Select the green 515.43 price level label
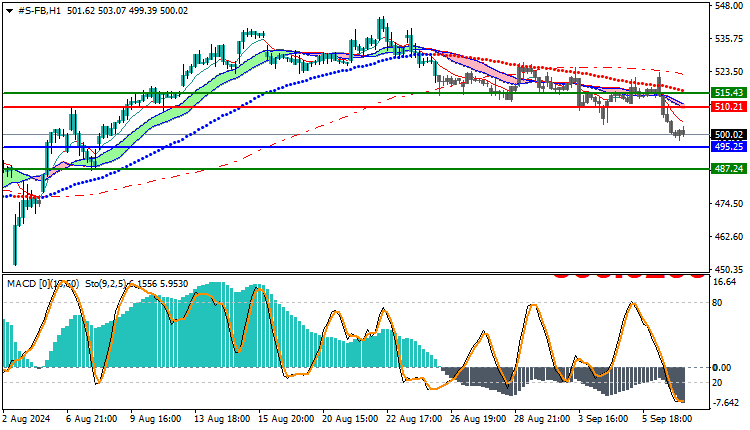The image size is (750, 430). click(x=728, y=93)
